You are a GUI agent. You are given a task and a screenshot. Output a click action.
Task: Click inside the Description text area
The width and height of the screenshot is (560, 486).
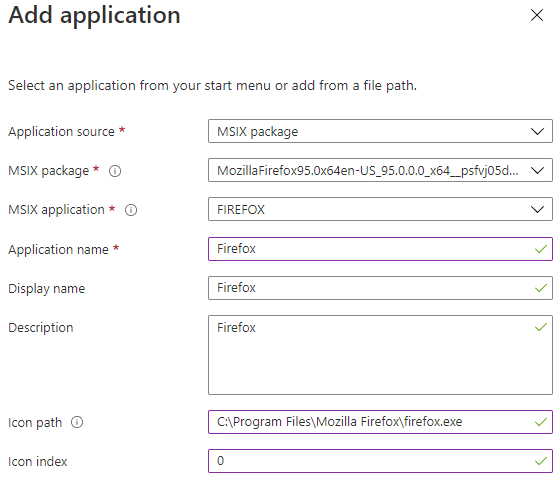coord(380,355)
